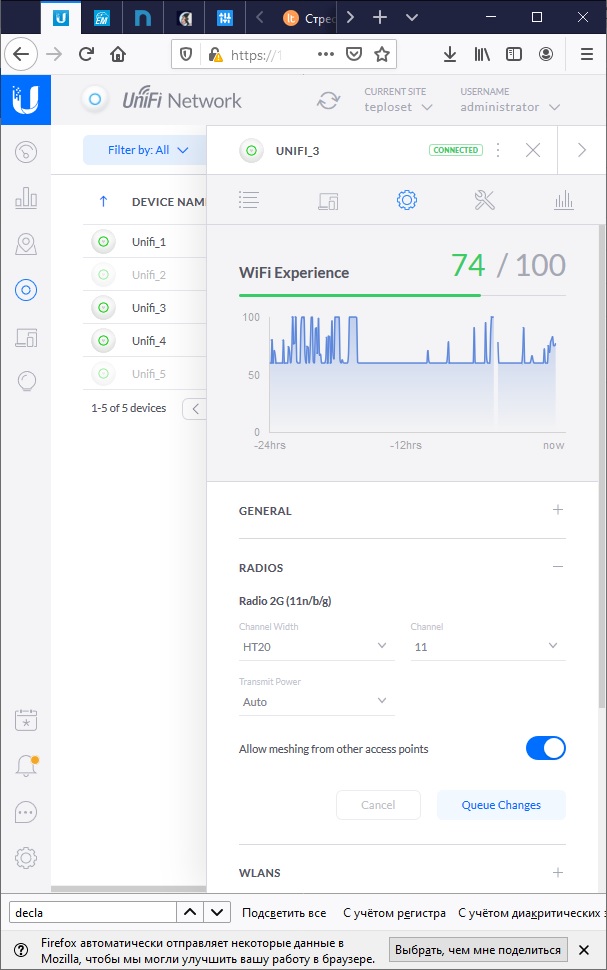
Task: Click the CONNECTED status badge
Action: pyautogui.click(x=455, y=150)
